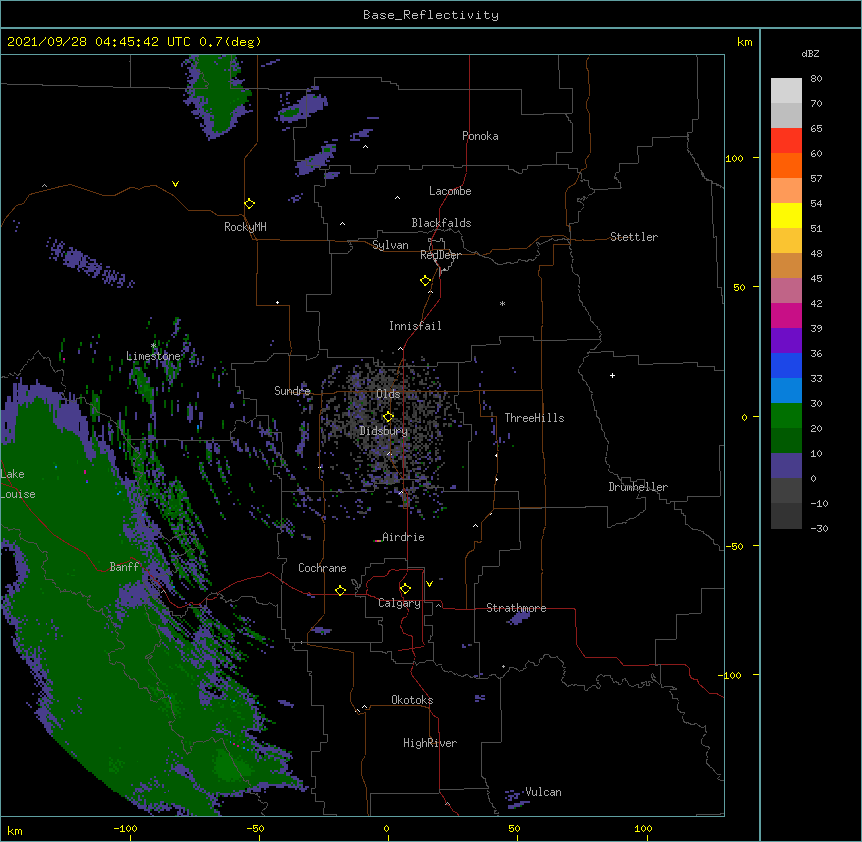
Task: Click the yellow diamond marker near RockyMH
Action: pyautogui.click(x=249, y=204)
